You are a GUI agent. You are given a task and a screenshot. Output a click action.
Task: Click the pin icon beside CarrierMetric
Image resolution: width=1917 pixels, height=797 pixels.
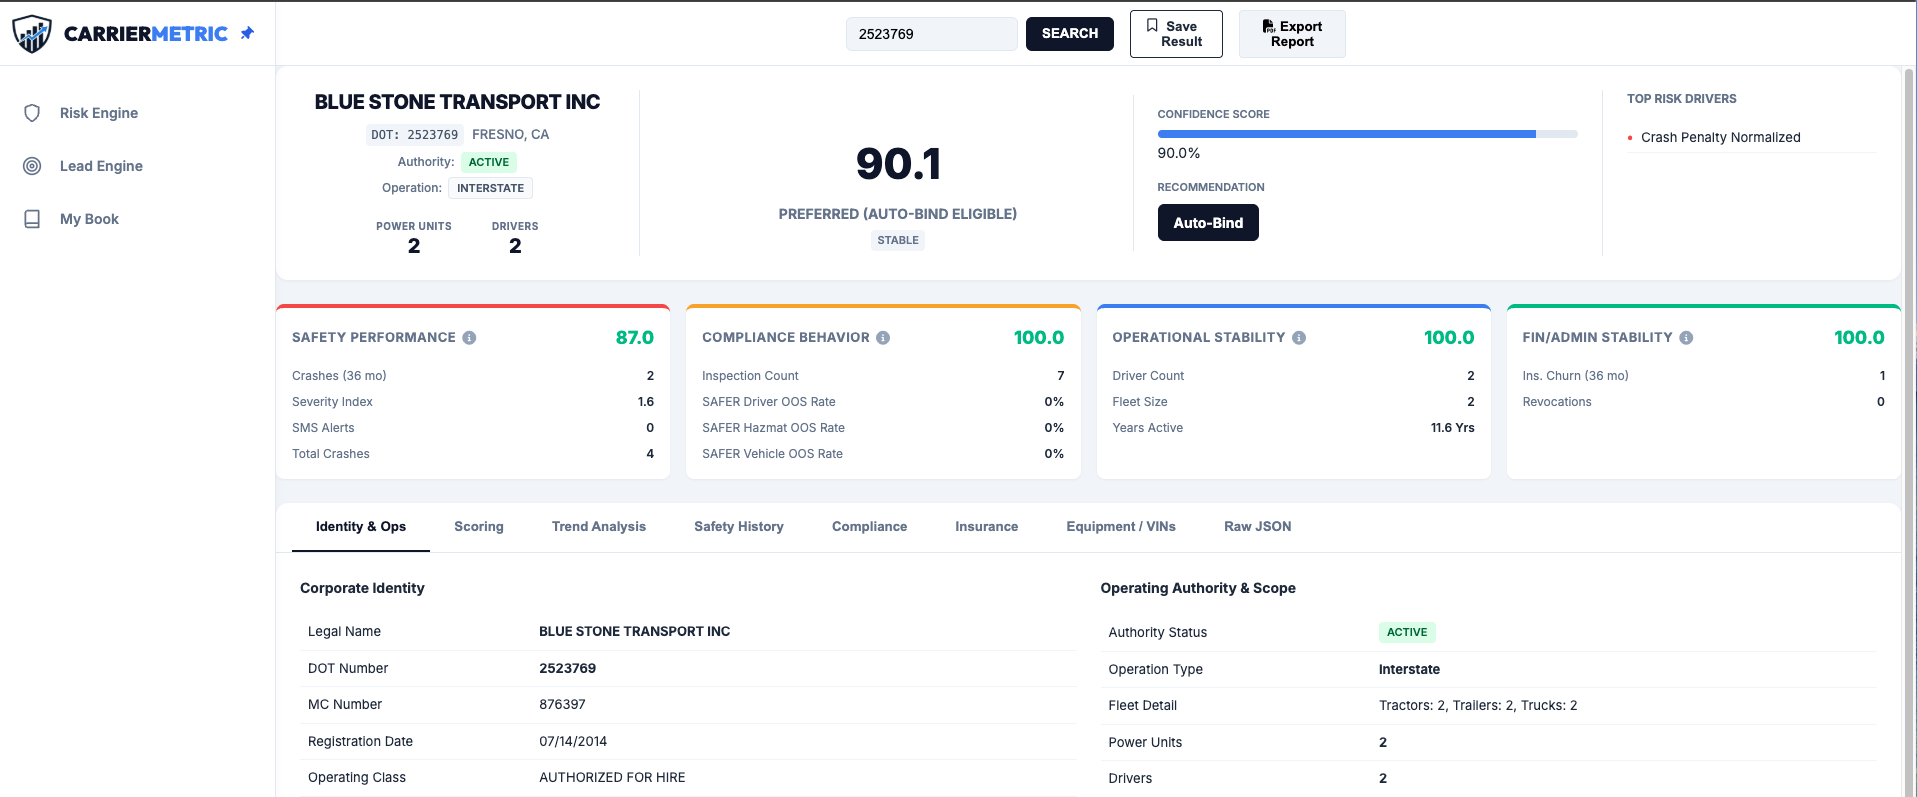point(247,33)
